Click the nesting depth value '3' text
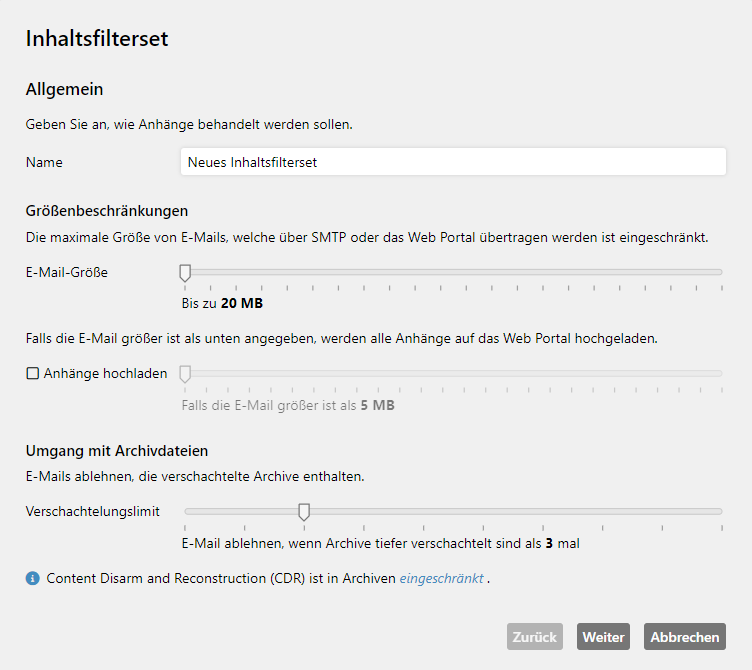The height and width of the screenshot is (670, 752). coord(549,544)
